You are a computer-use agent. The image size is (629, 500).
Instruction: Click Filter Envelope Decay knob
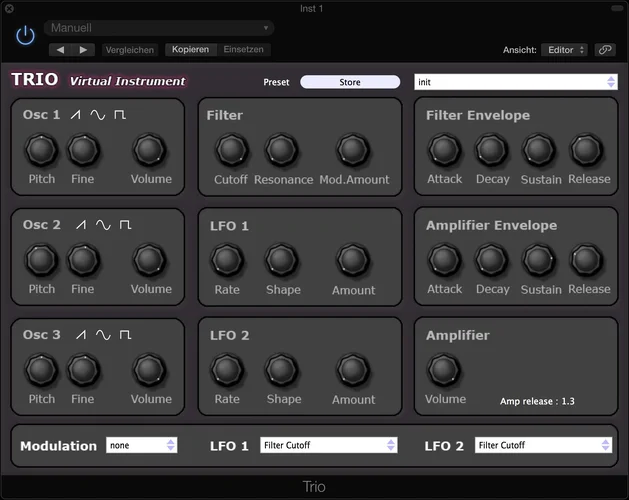(491, 150)
